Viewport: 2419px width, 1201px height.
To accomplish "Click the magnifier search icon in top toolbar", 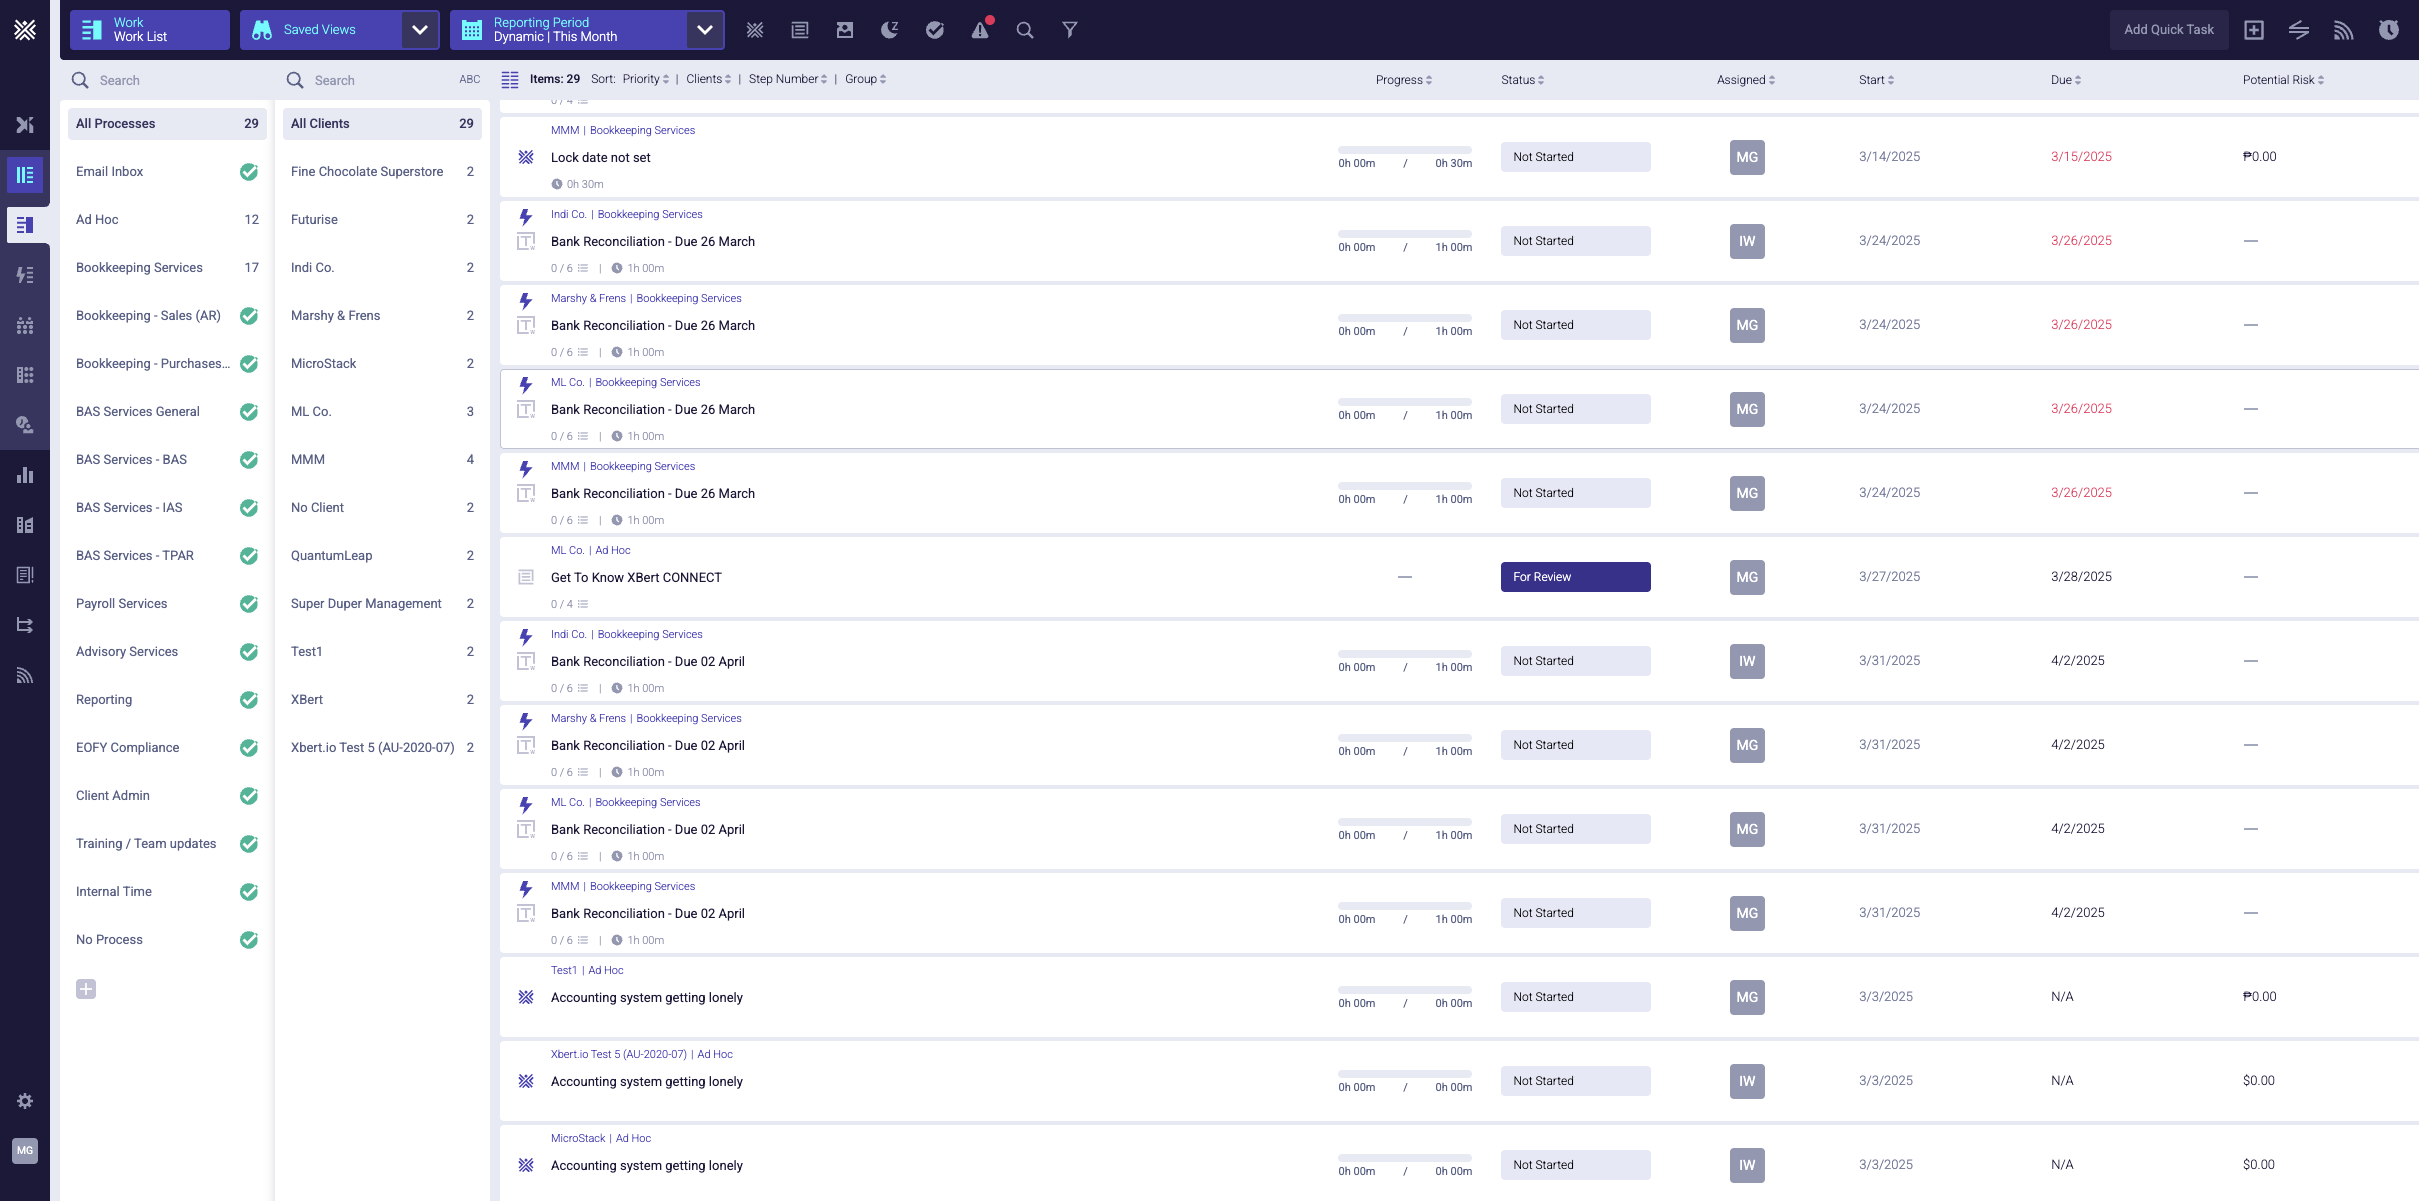I will click(1025, 30).
